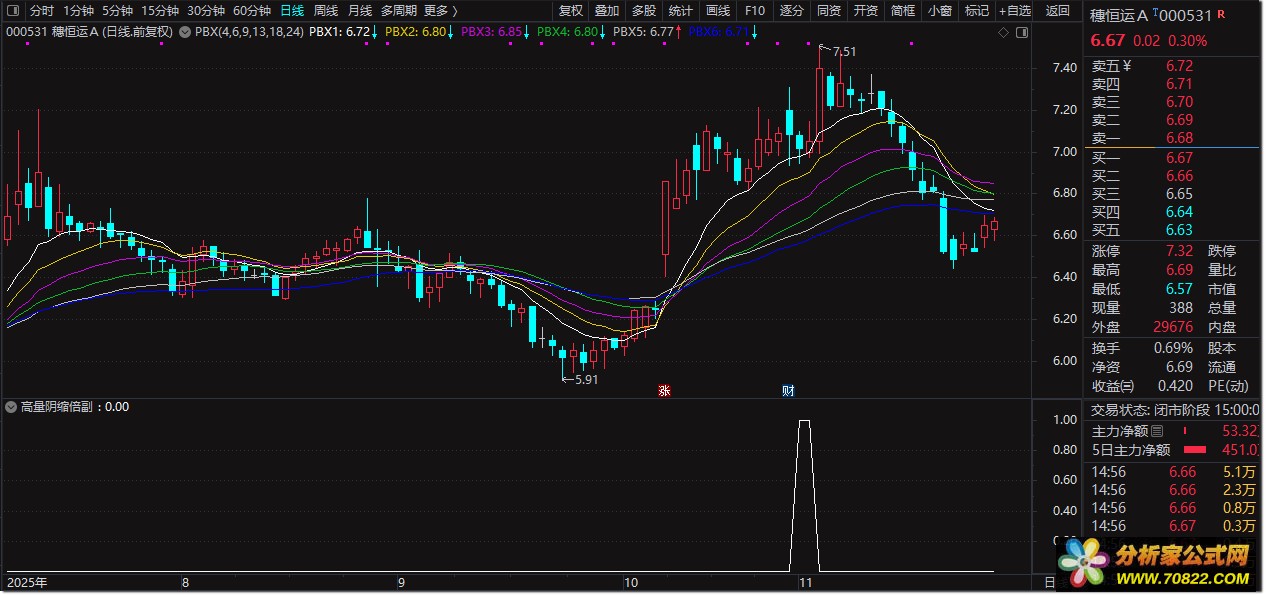Screen dimensions: 1266x595
Task: Switch to the 60分钟 period tab
Action: click(251, 11)
